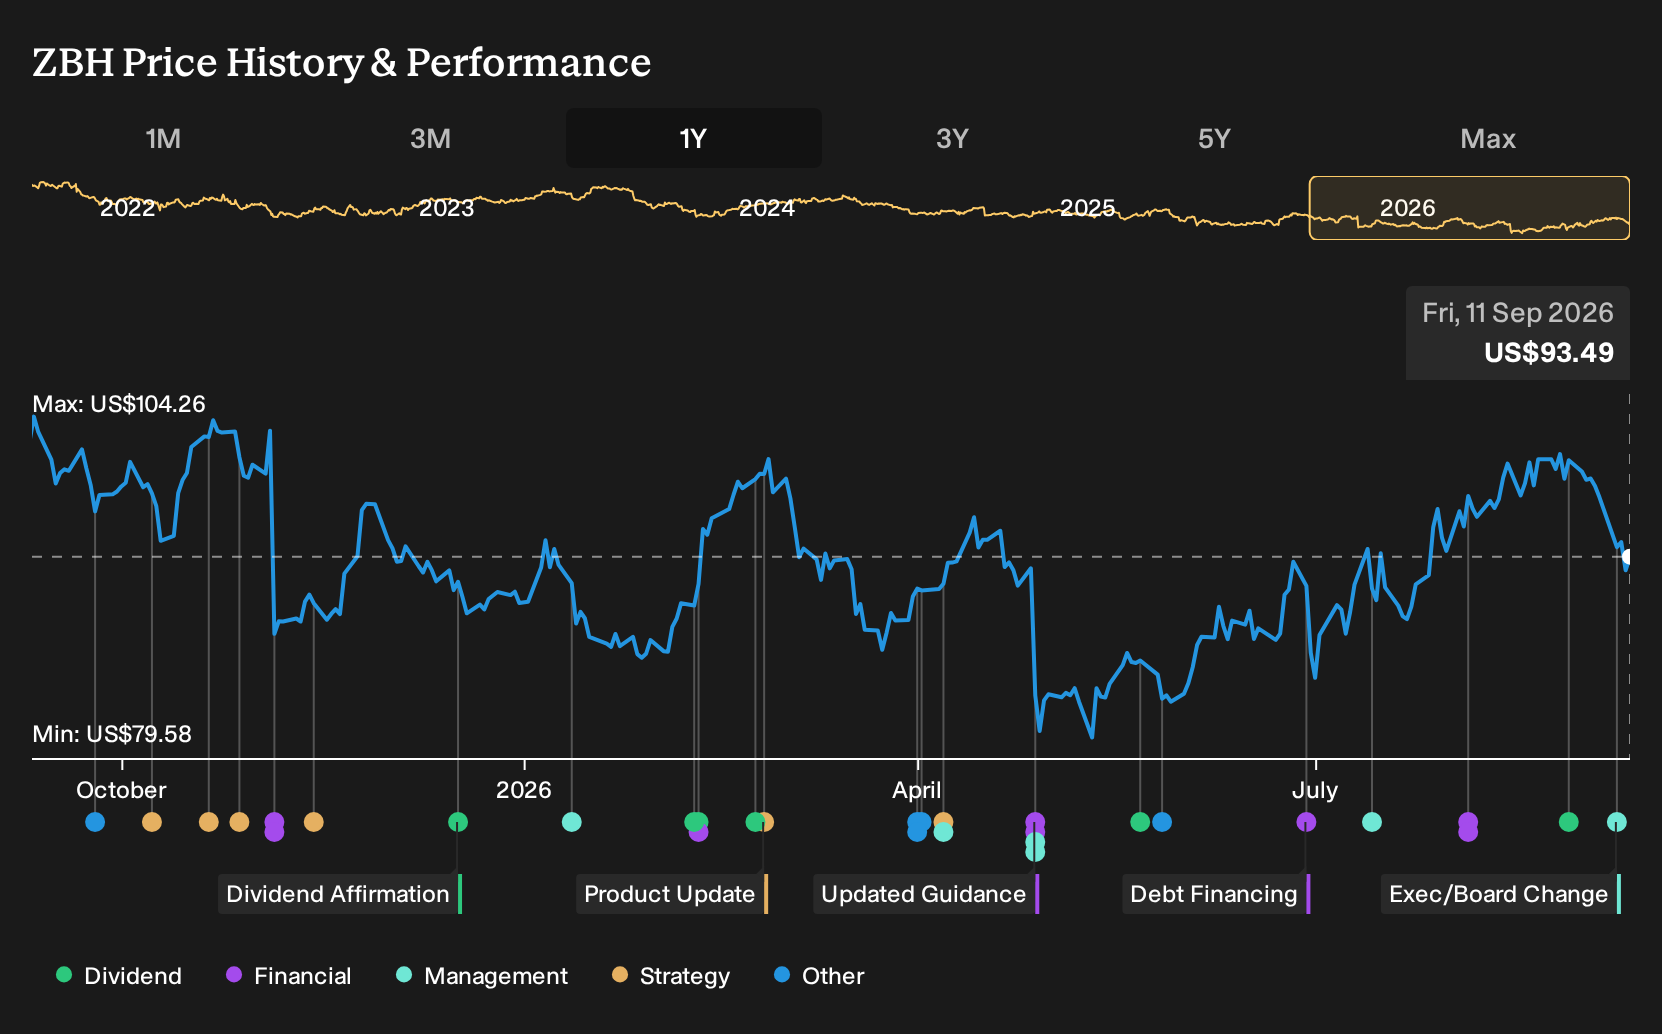This screenshot has height=1034, width=1662.
Task: Click the highlighted 2026 range selector on overview chart
Action: (x=1469, y=208)
